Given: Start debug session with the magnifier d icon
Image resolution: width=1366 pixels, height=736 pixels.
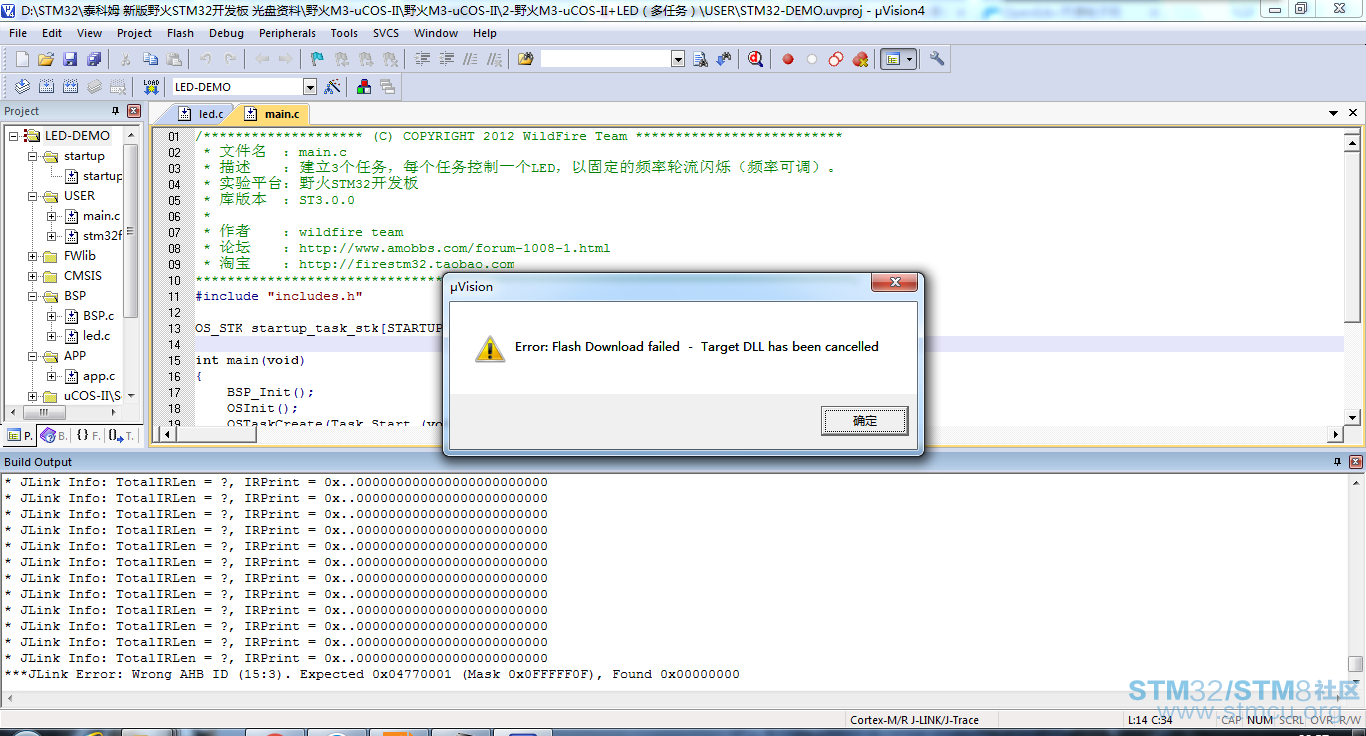Looking at the screenshot, I should [x=755, y=60].
